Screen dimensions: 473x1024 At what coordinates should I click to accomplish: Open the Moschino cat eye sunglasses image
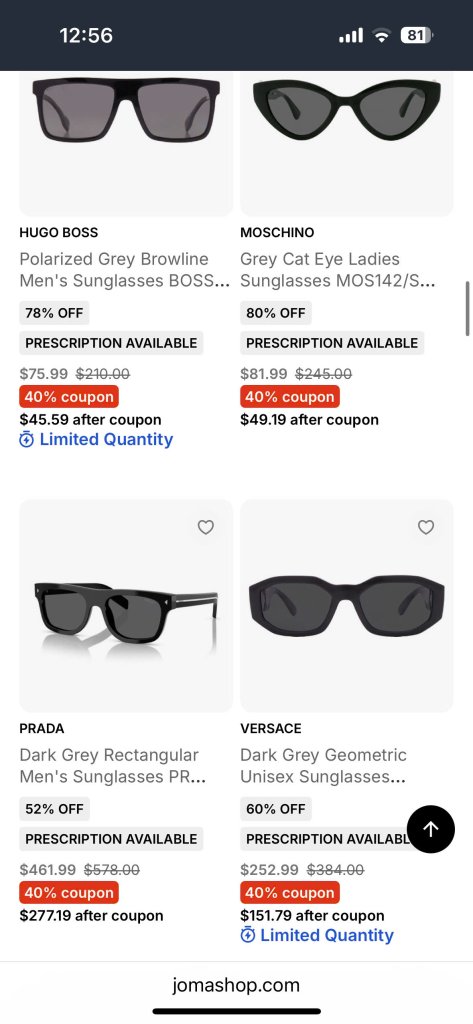coord(347,144)
